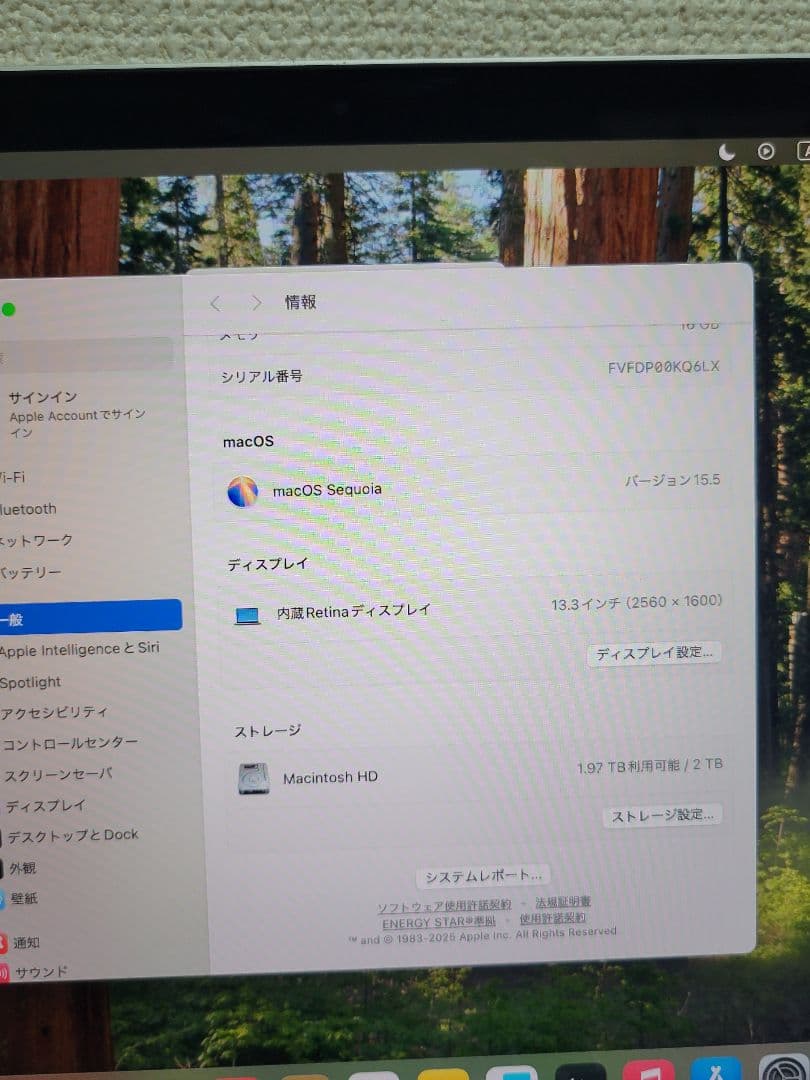Select Apple Intelligence と Siri in sidebar

[79, 650]
